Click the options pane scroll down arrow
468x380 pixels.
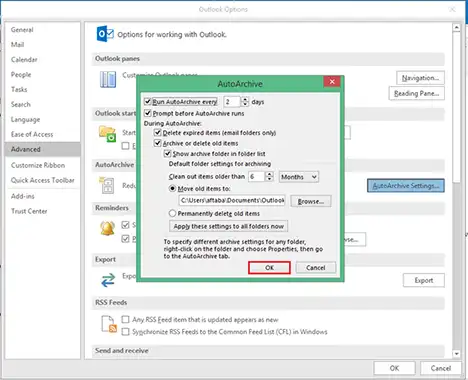point(457,354)
